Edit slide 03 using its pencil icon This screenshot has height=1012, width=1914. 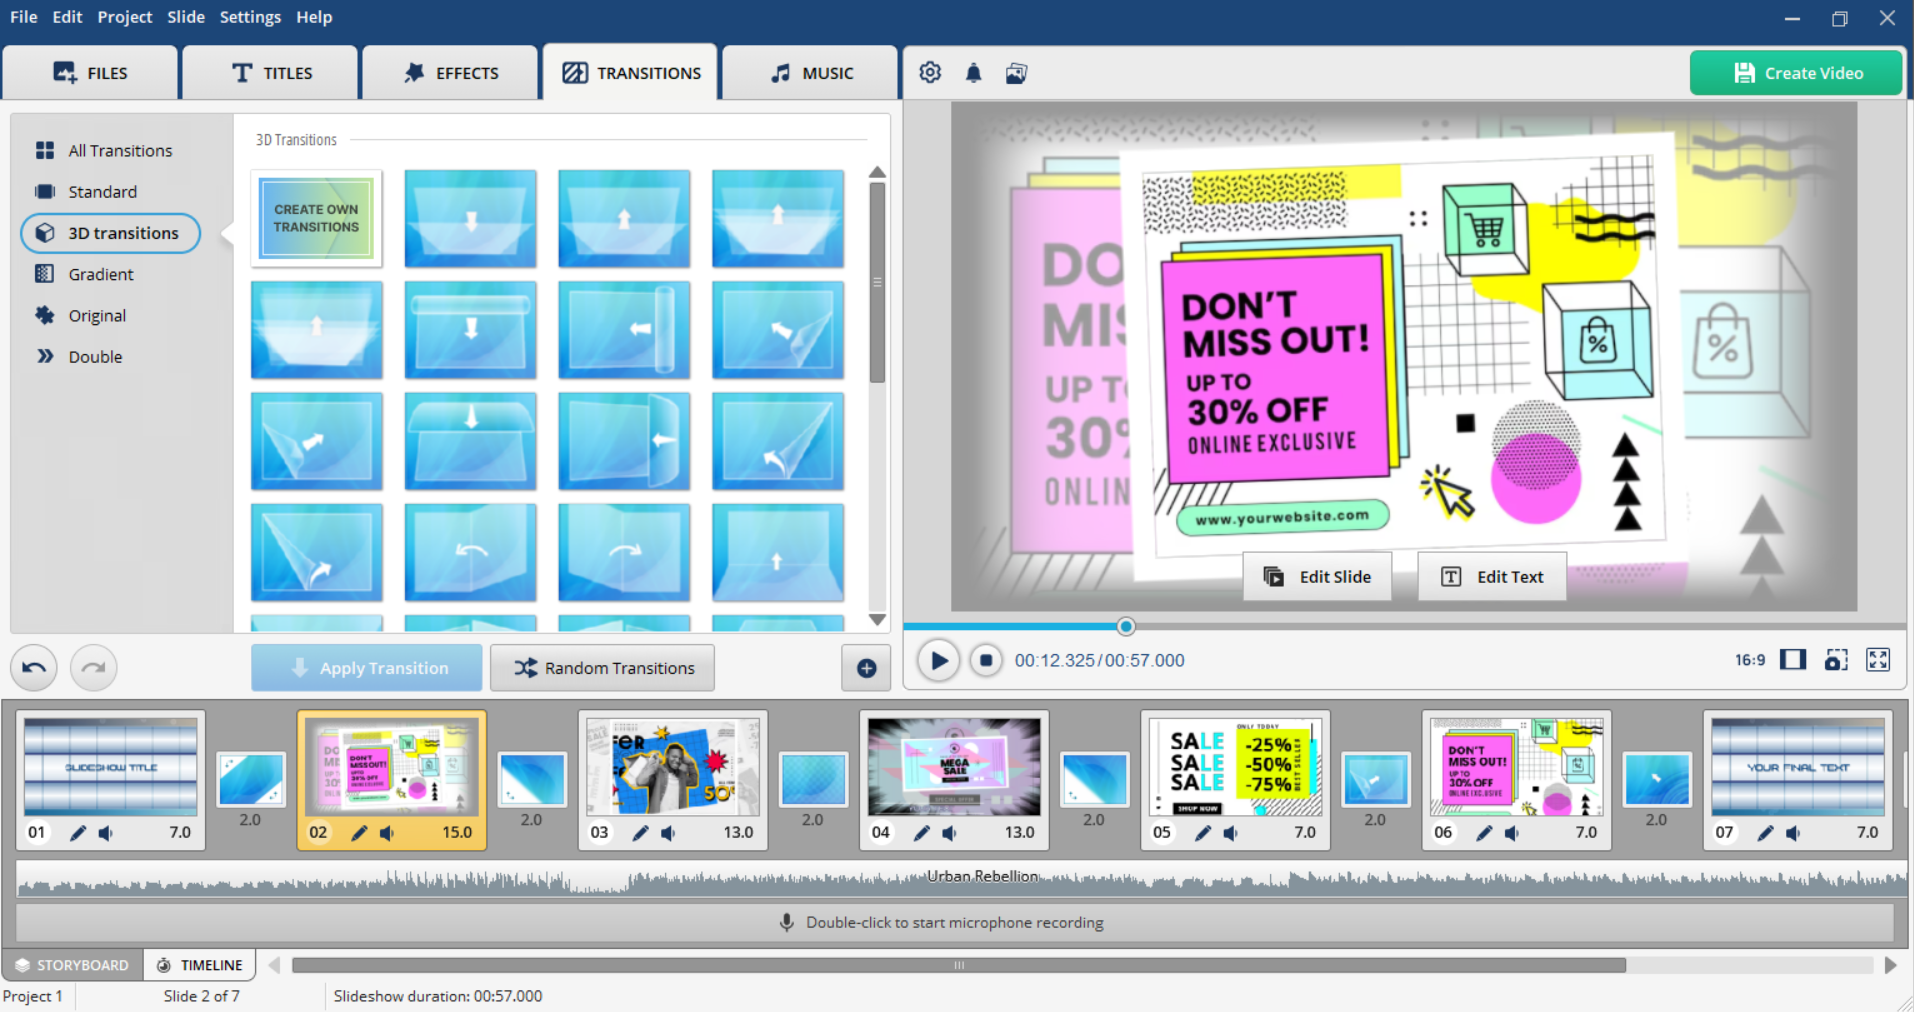pos(641,832)
